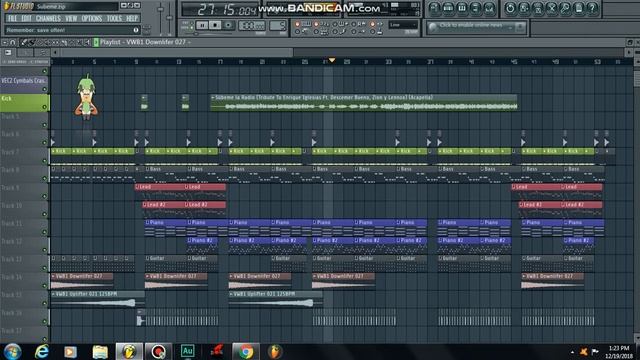Mute the VEC2 Cymbals track
640x360 pixels.
pos(44,89)
